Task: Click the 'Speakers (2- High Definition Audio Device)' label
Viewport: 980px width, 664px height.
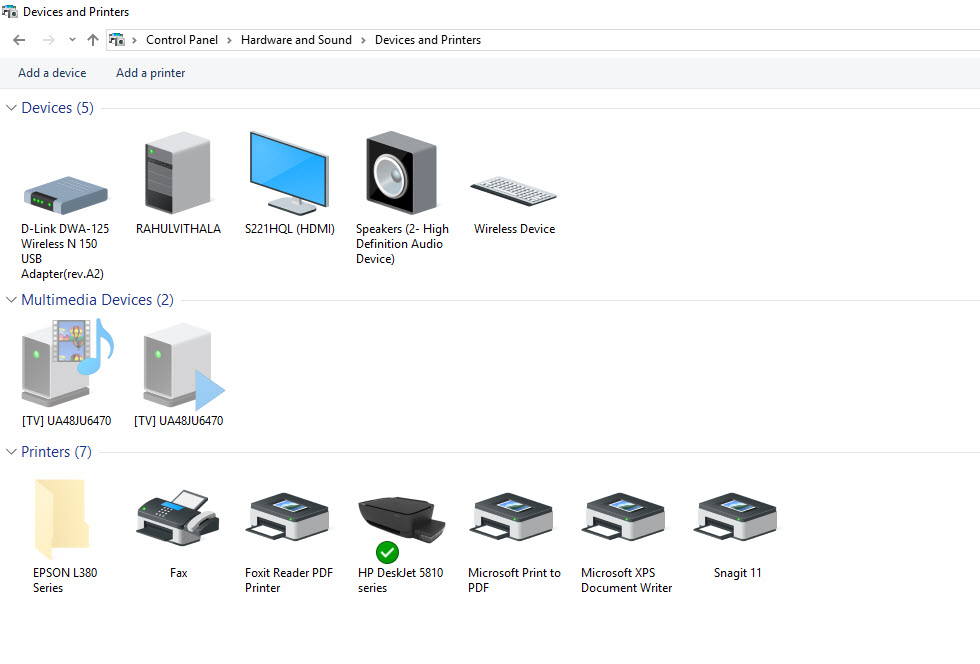Action: 402,244
